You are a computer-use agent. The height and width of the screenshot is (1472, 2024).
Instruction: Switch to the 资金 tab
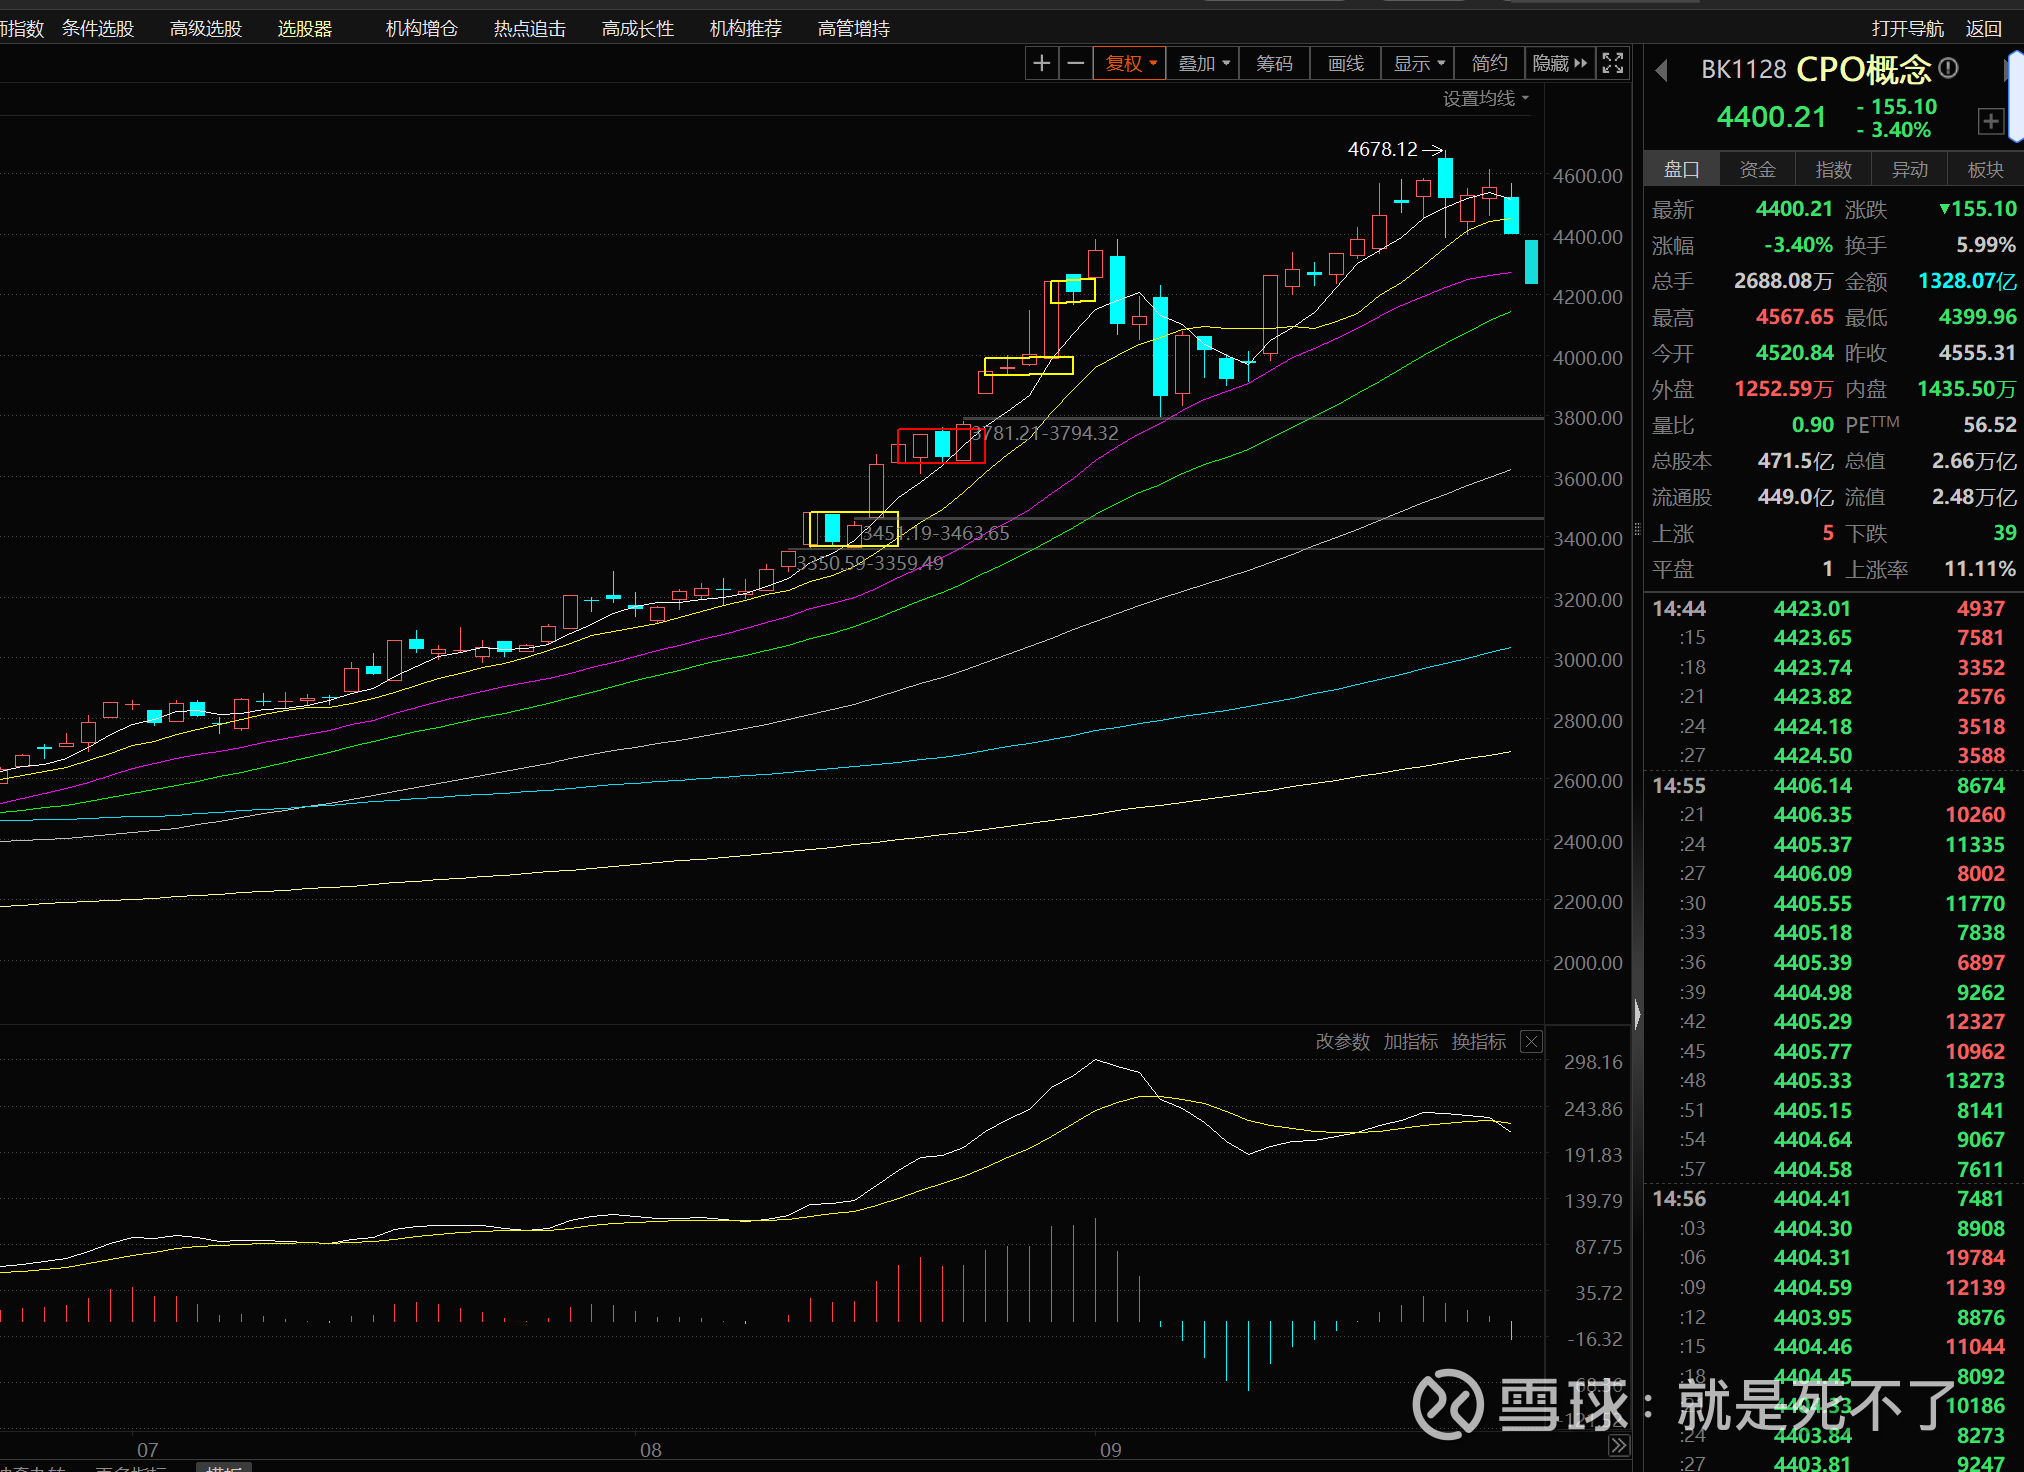coord(1757,170)
